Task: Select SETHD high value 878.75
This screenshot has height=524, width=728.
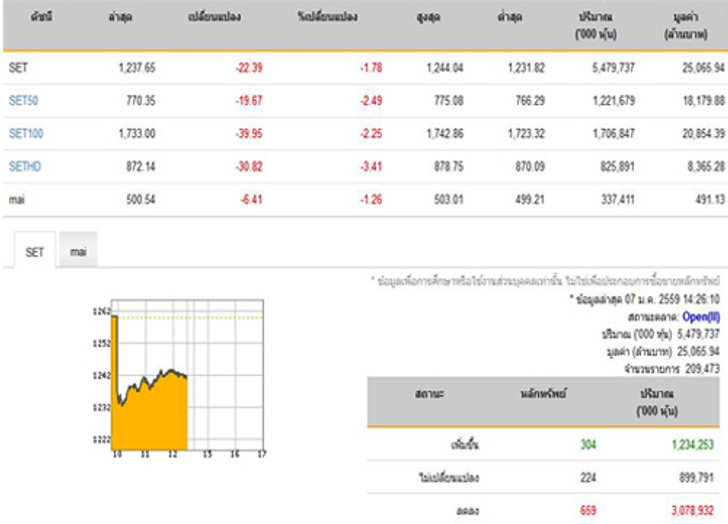Action: point(448,166)
